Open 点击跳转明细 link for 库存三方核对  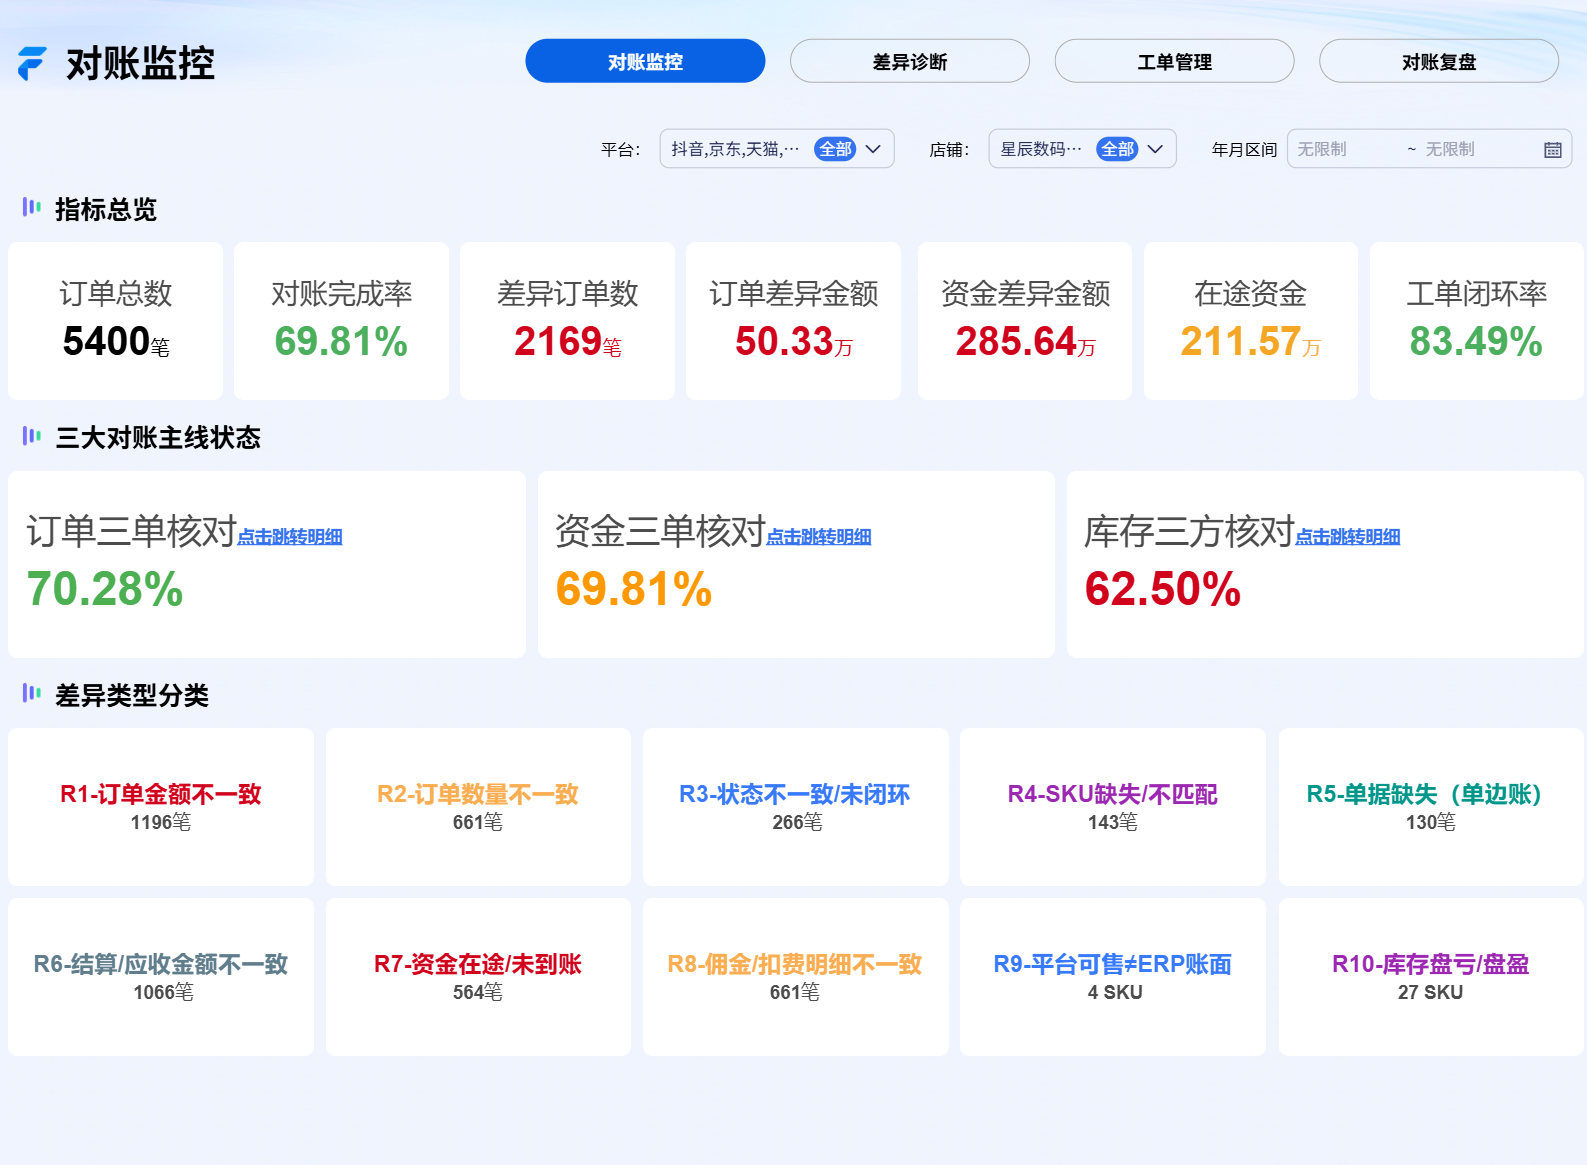[1348, 537]
